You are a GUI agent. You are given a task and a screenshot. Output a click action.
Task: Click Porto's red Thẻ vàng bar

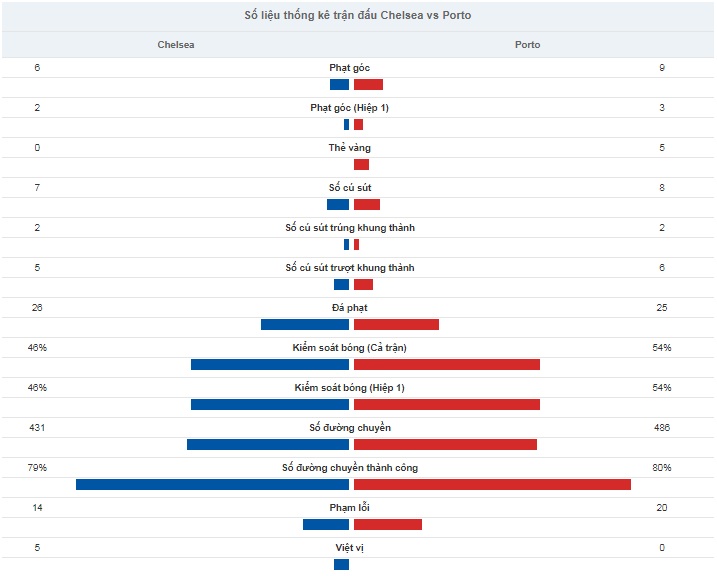361,165
